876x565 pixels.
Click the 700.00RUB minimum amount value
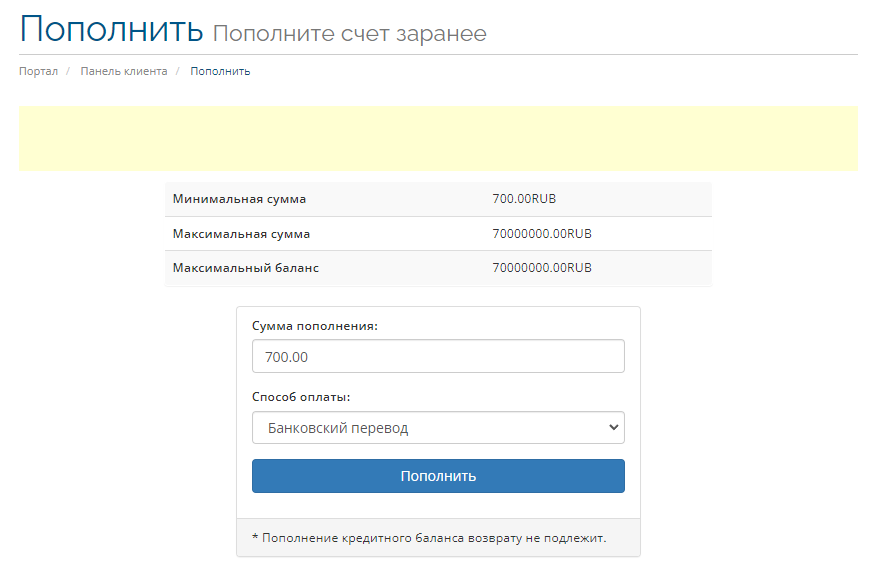pyautogui.click(x=524, y=199)
